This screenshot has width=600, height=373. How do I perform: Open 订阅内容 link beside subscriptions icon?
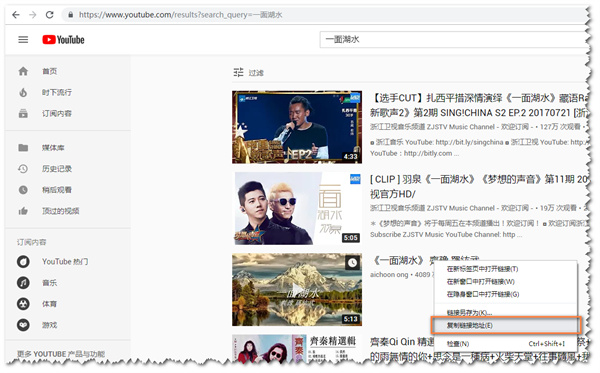57,113
